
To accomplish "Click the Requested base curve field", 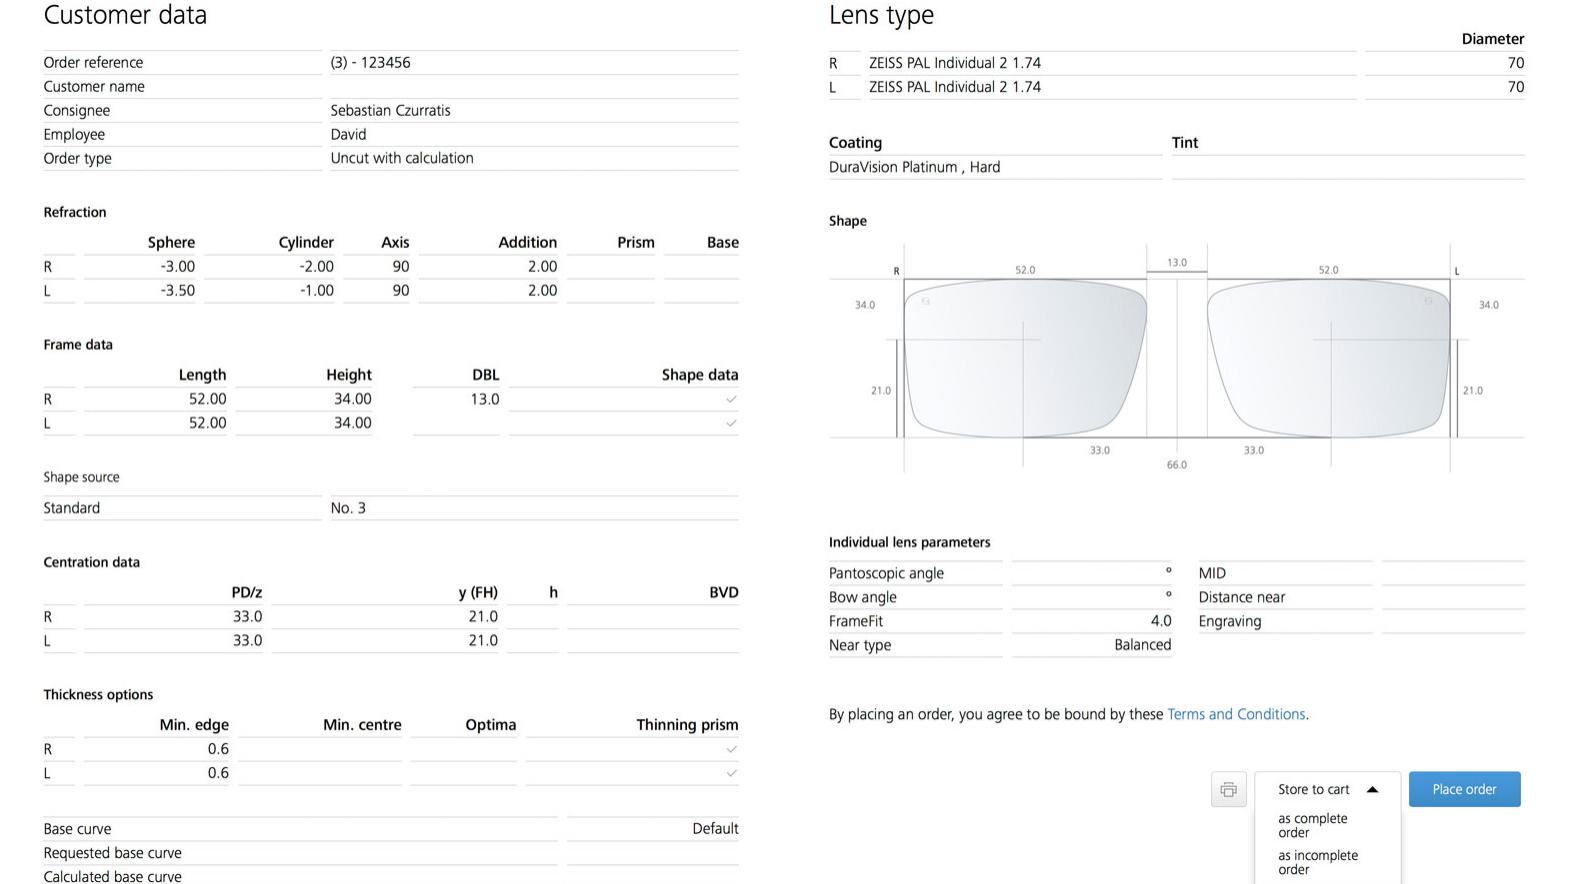I will click(x=653, y=853).
